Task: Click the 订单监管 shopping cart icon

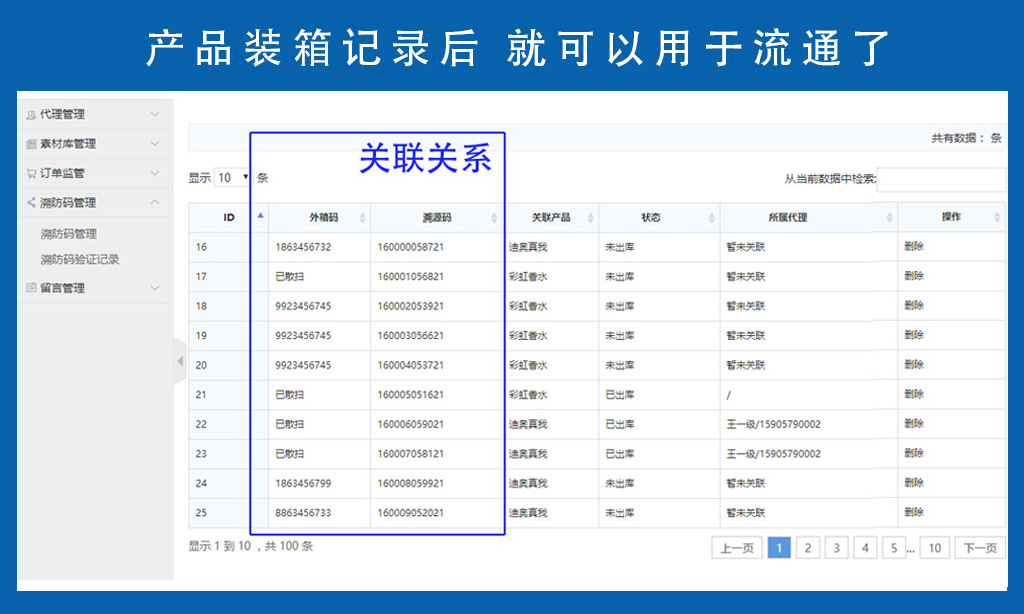Action: coord(32,173)
